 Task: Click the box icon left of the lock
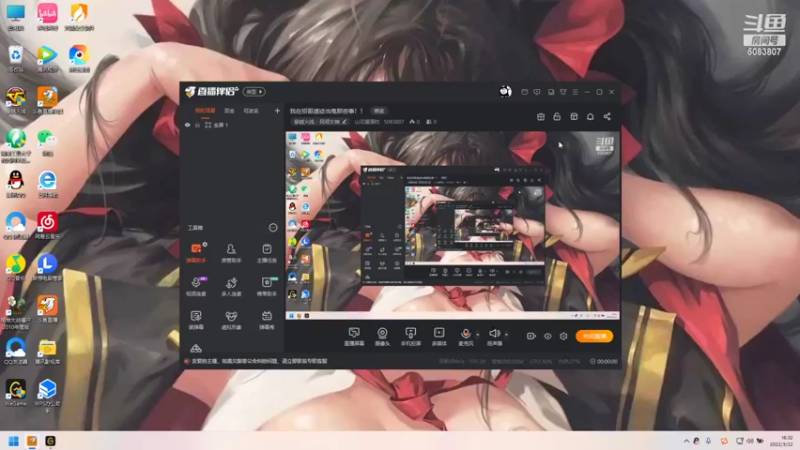click(541, 116)
